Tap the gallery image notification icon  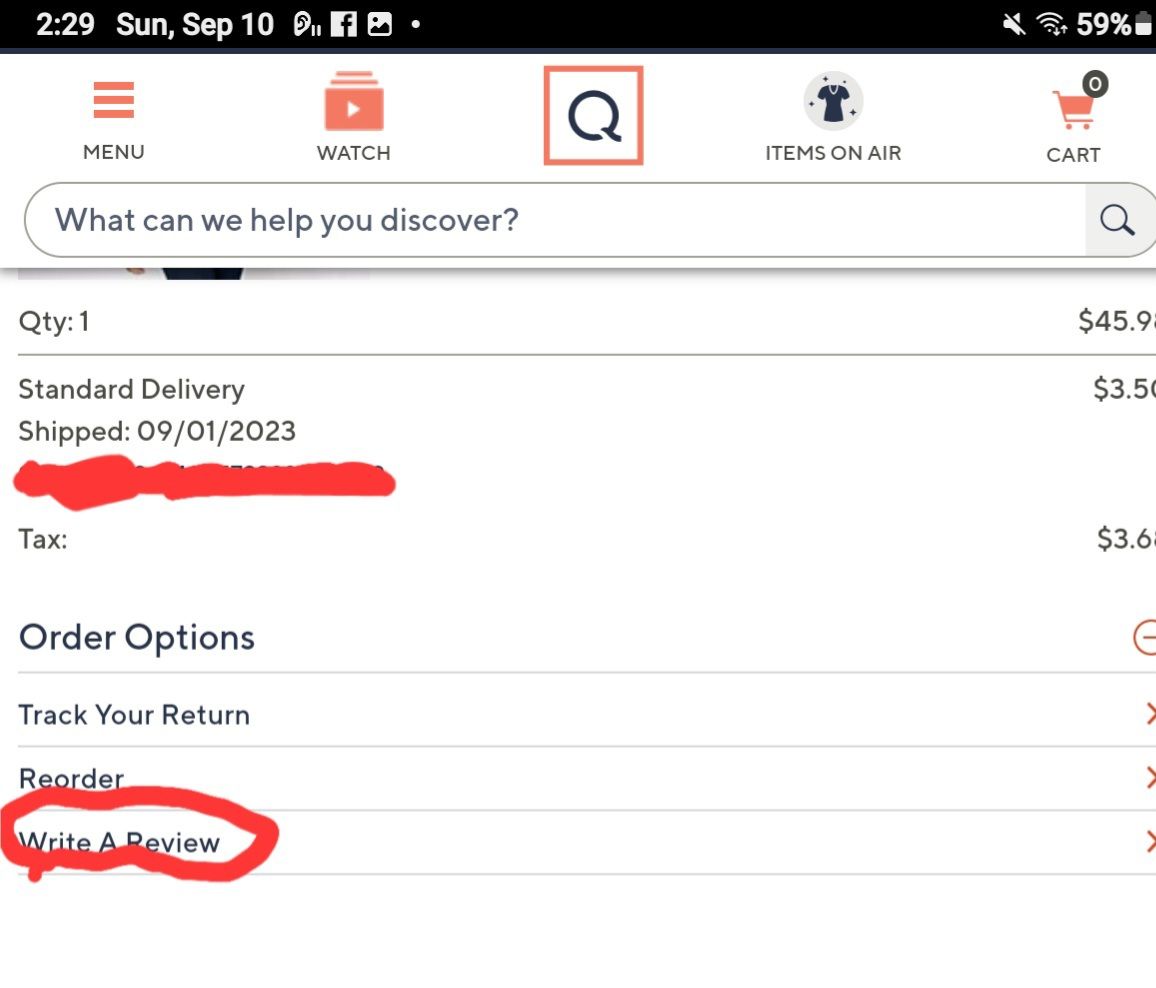(380, 25)
